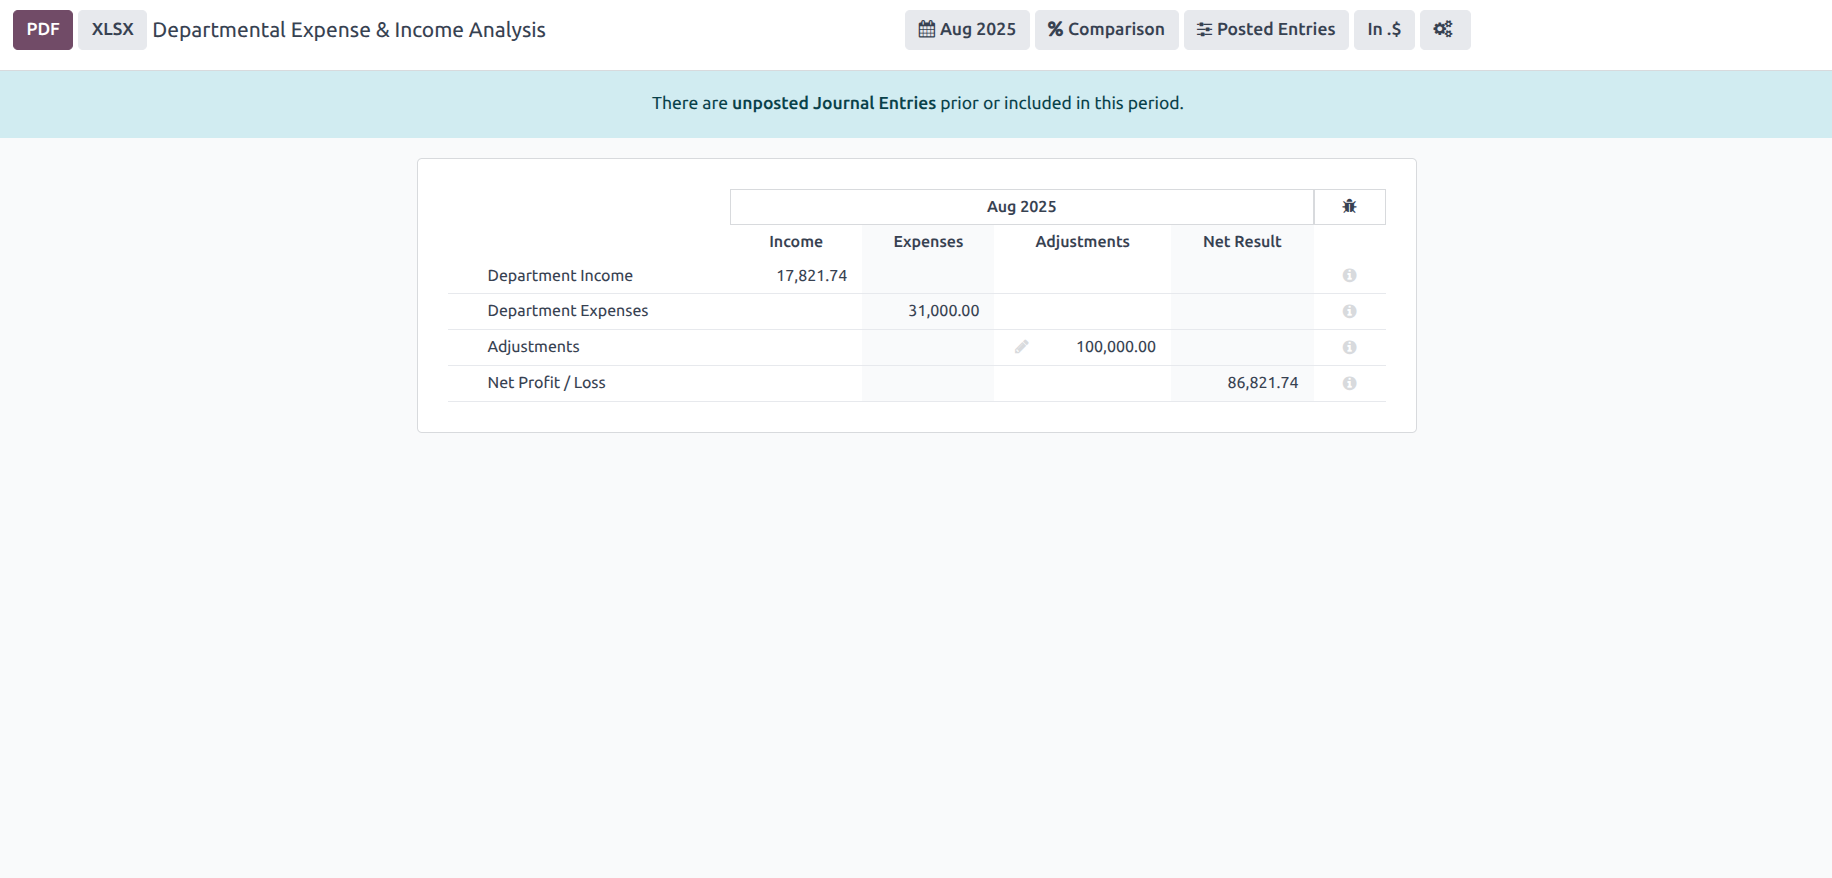Viewport: 1832px width, 878px height.
Task: Click the Adjustments column header
Action: pyautogui.click(x=1082, y=242)
